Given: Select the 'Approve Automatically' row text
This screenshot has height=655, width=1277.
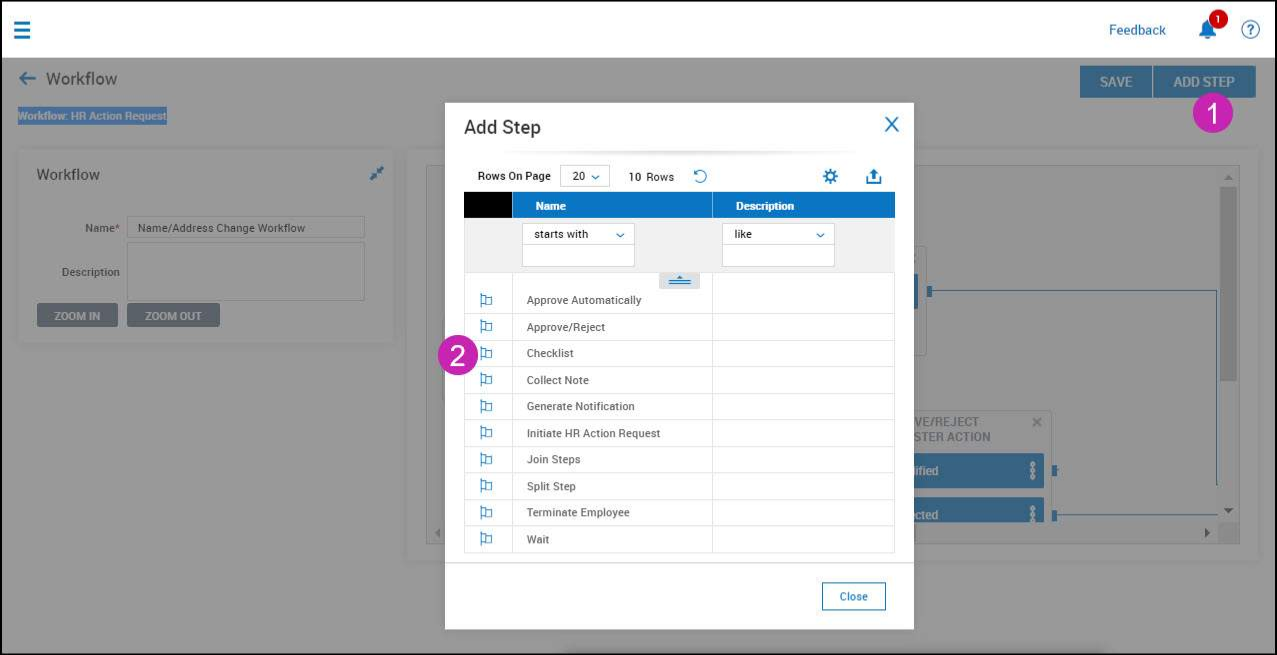Looking at the screenshot, I should click(x=584, y=300).
